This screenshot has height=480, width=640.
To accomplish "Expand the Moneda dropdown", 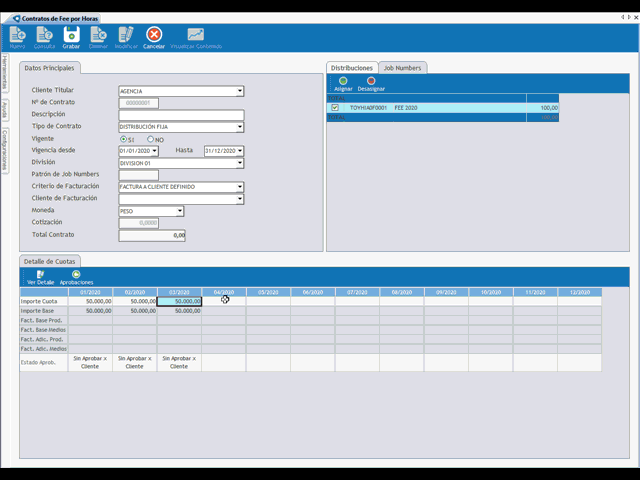I will 180,211.
